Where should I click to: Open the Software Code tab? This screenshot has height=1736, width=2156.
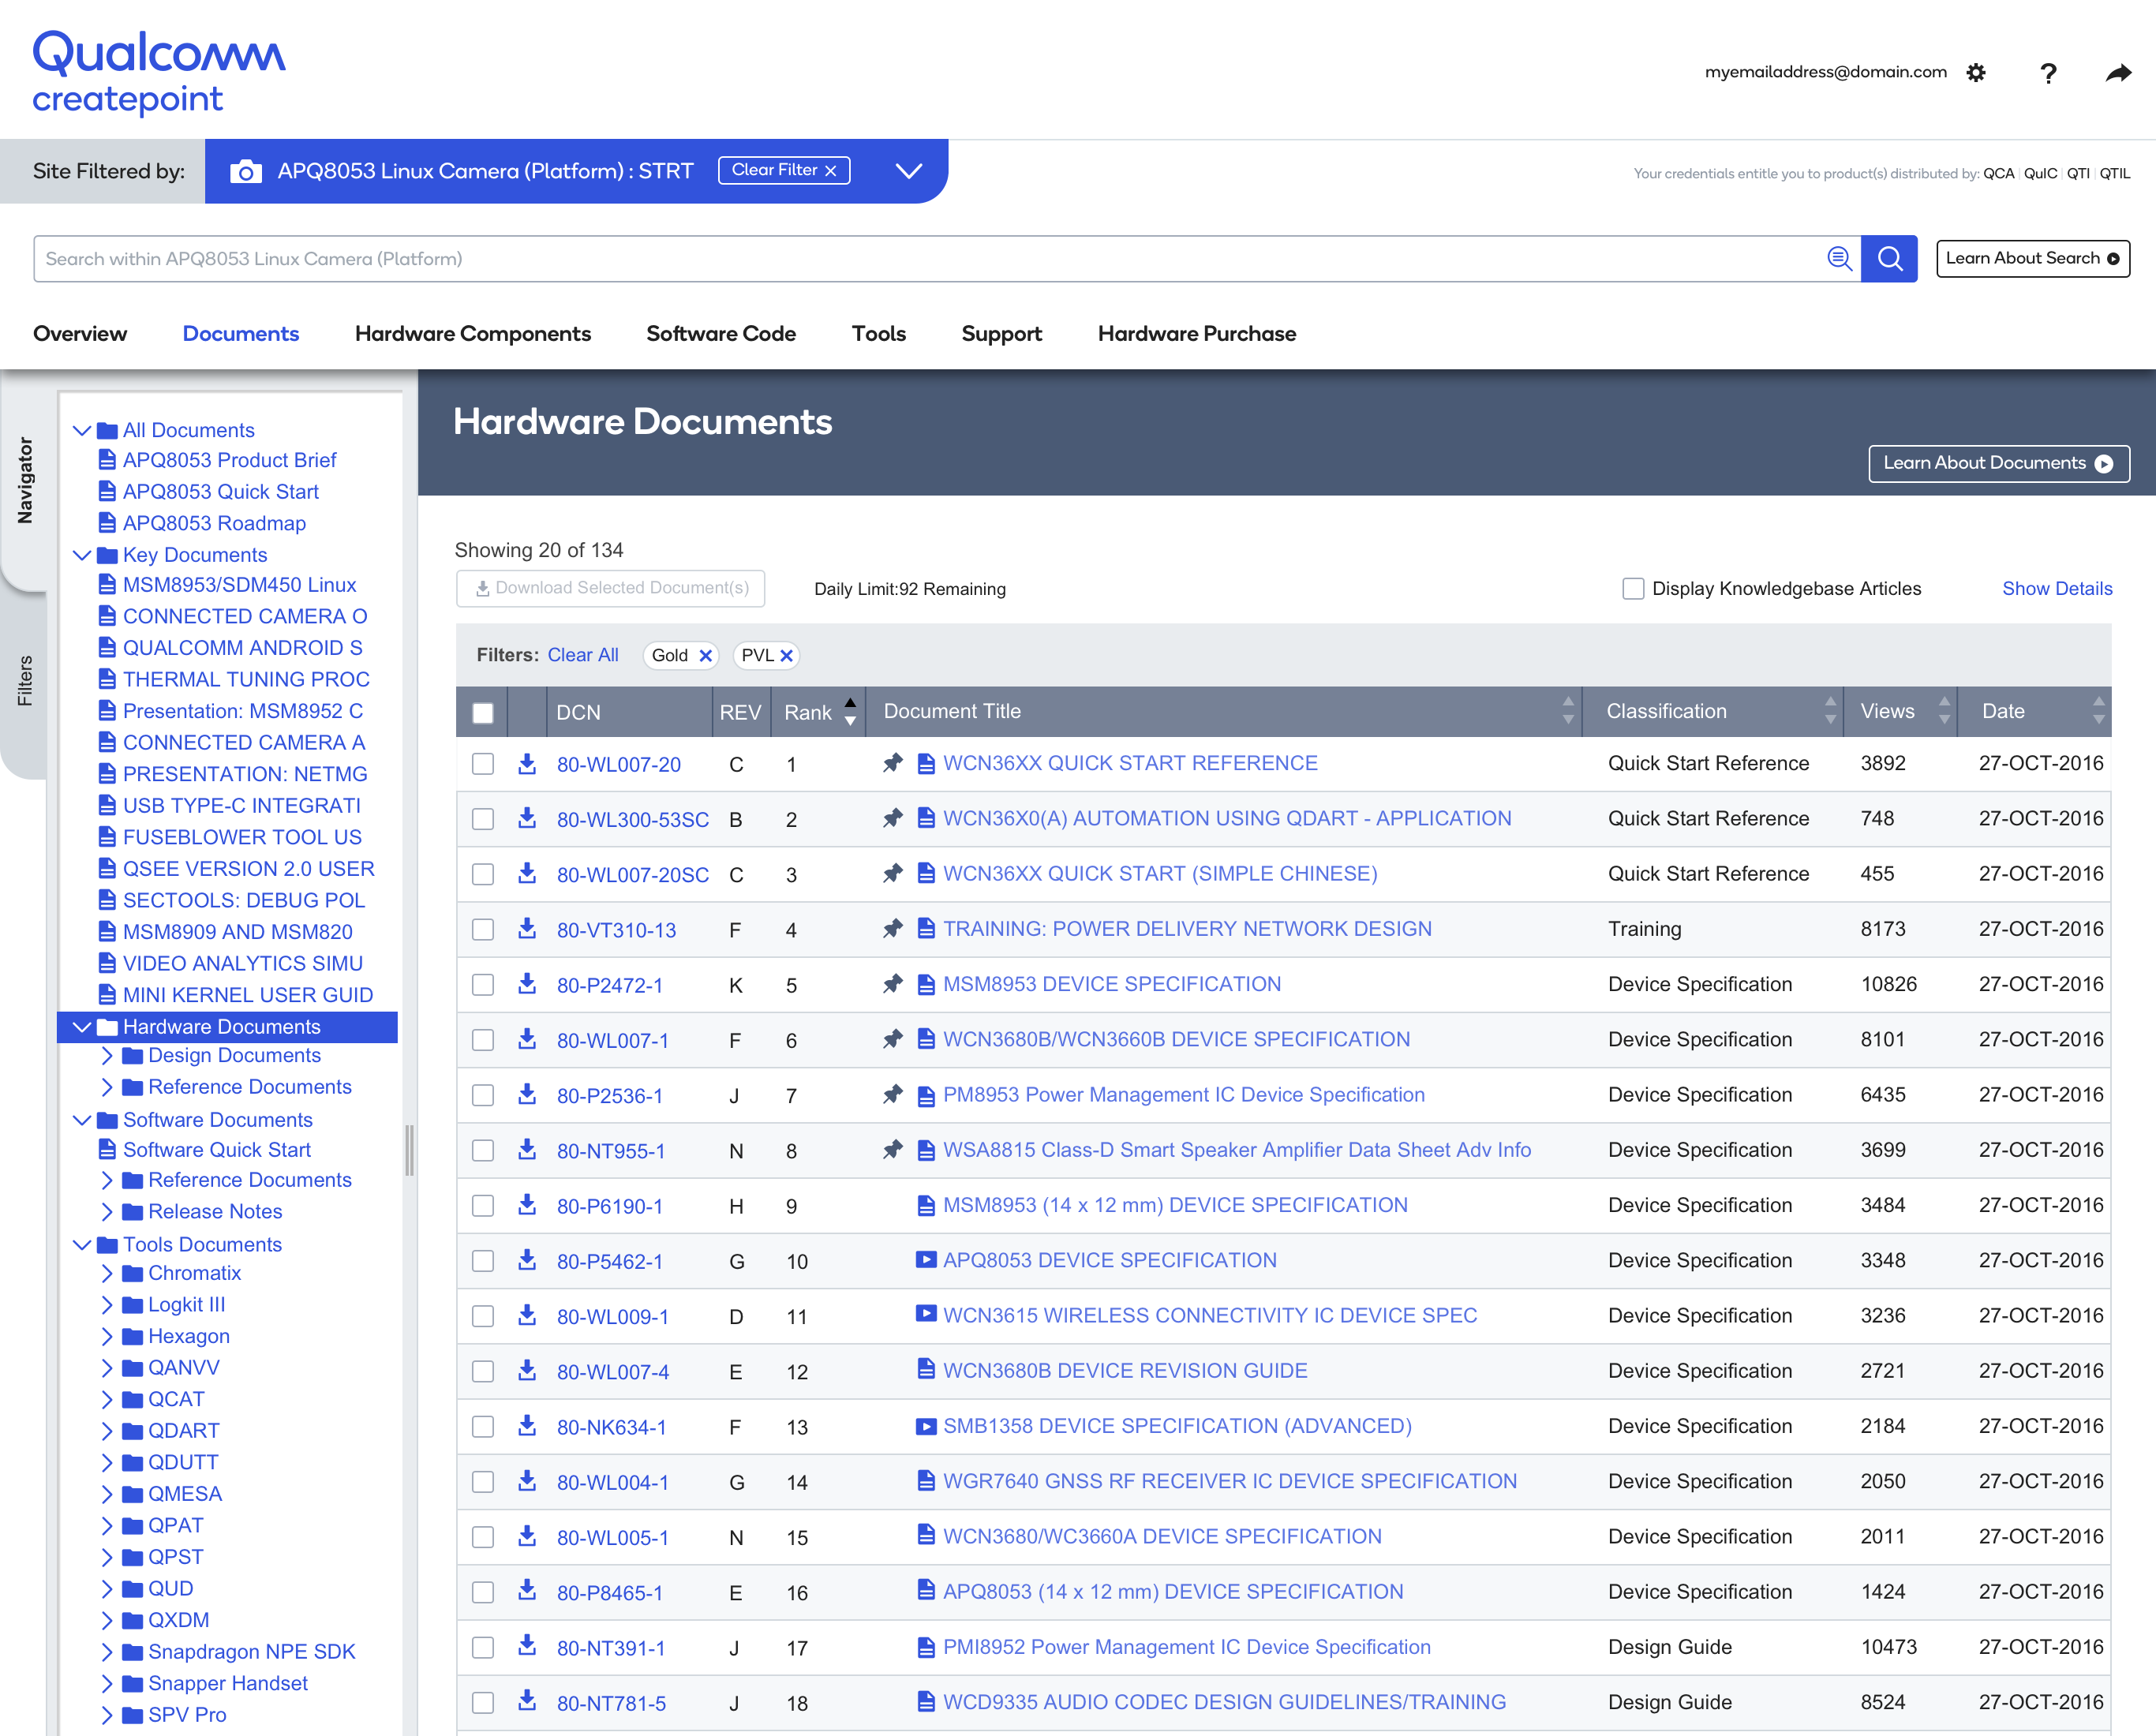[x=720, y=334]
